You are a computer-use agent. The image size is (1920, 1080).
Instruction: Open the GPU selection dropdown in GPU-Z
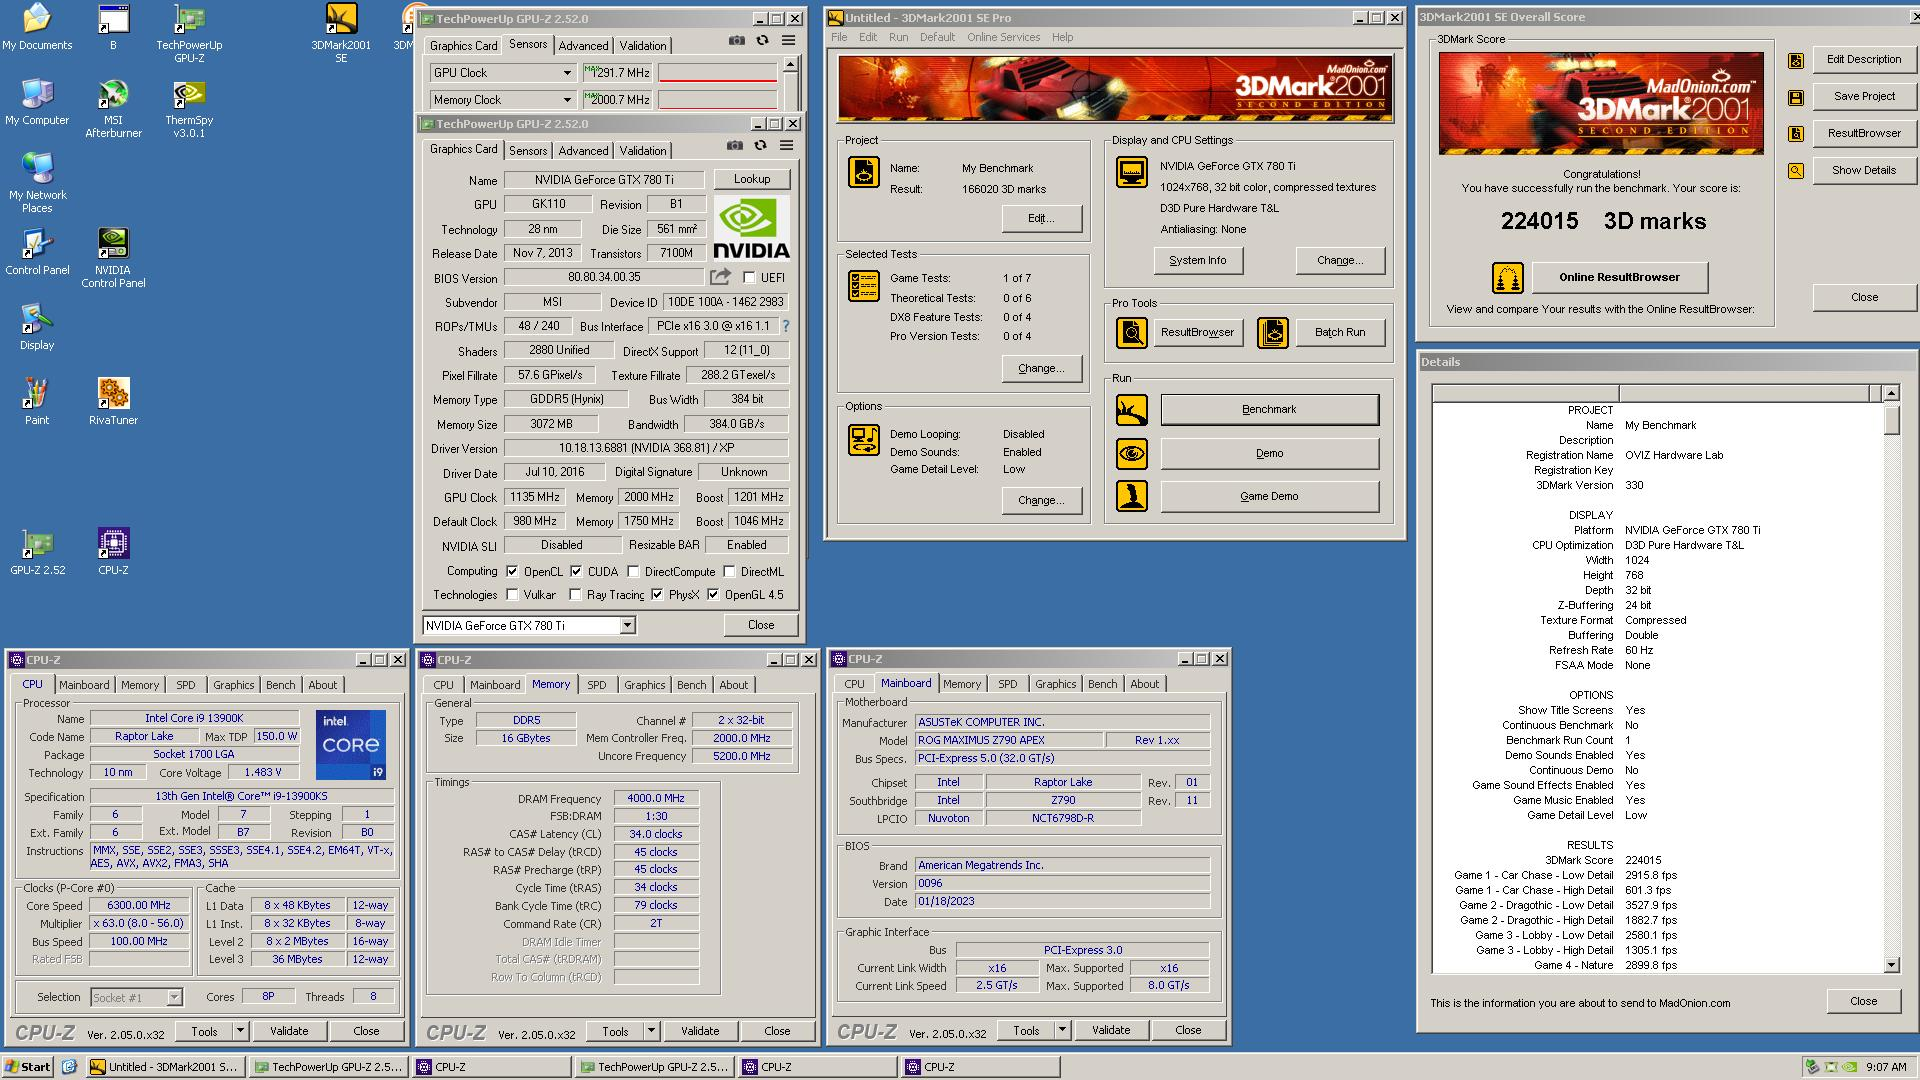[x=627, y=625]
